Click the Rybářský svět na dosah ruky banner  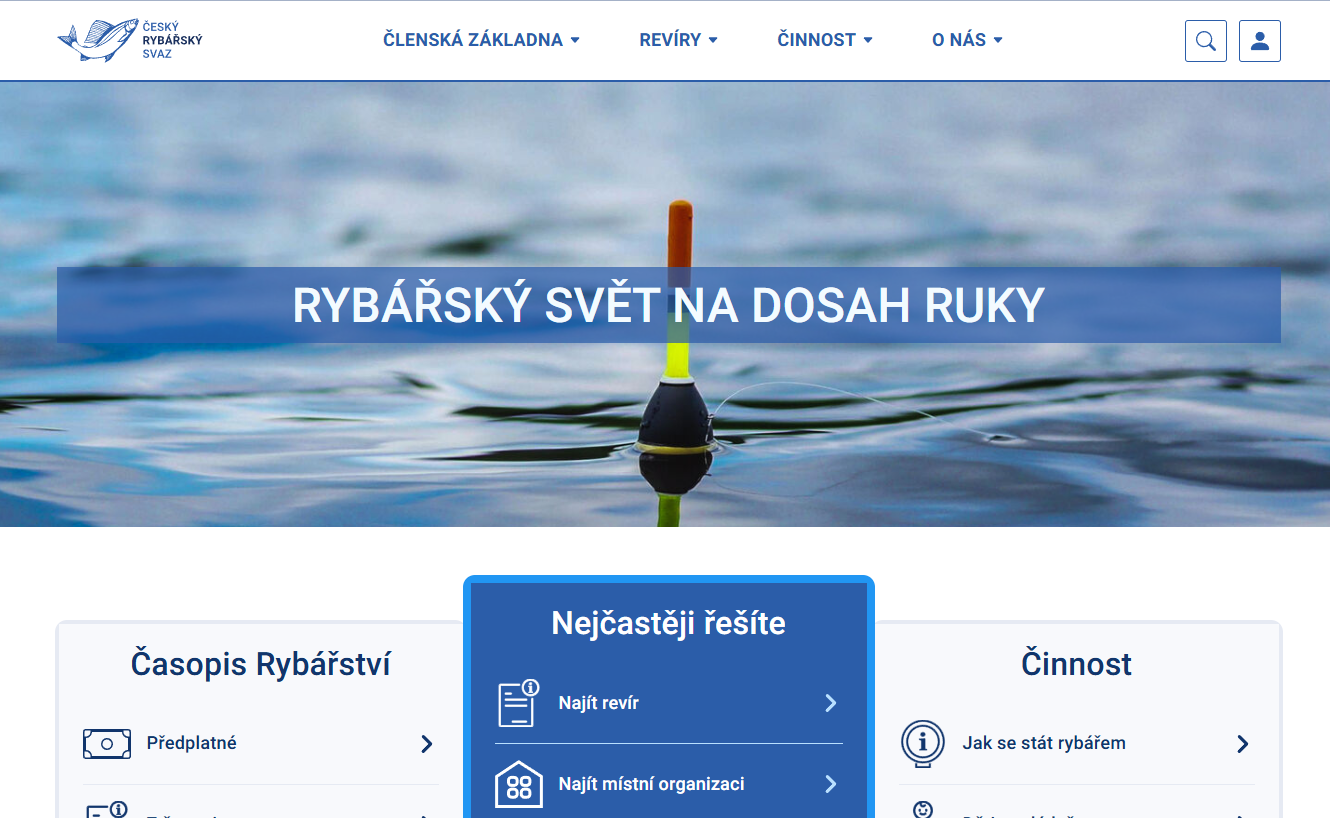click(668, 305)
